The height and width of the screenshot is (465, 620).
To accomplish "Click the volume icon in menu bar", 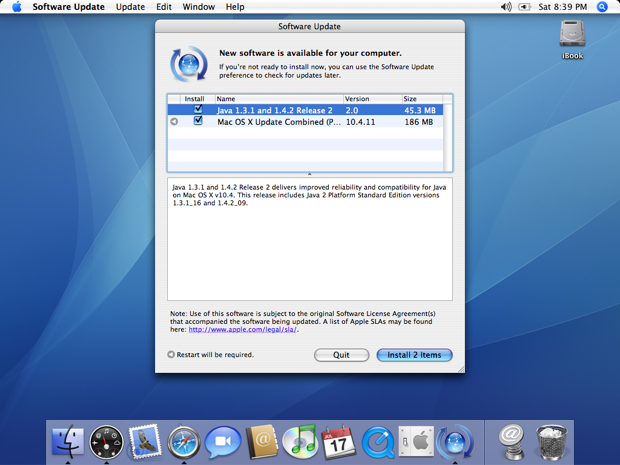I will coord(506,7).
